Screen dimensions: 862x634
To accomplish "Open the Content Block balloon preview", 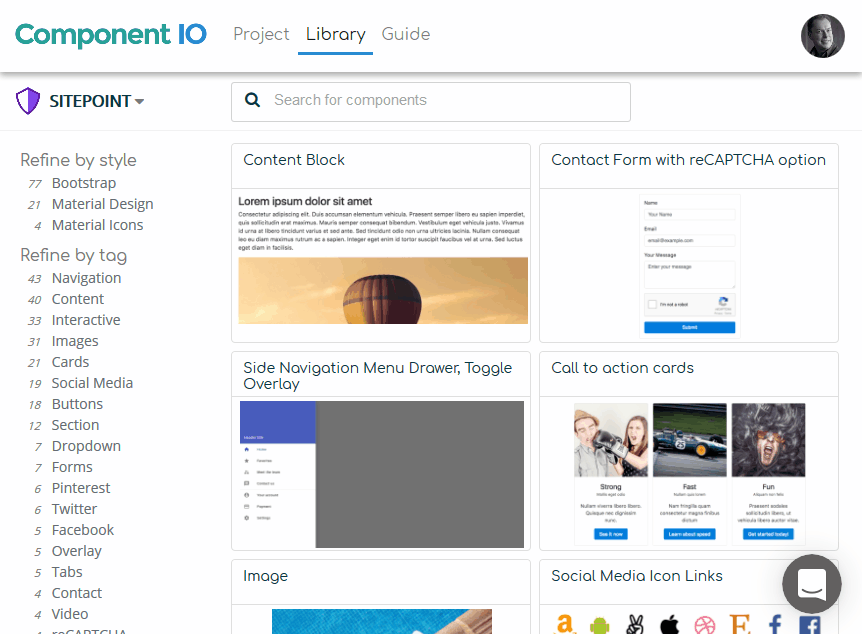I will (x=383, y=290).
